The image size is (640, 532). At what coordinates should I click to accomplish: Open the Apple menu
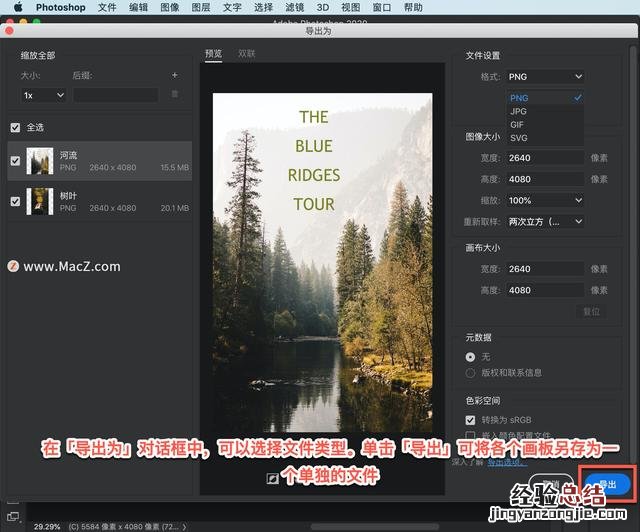18,7
